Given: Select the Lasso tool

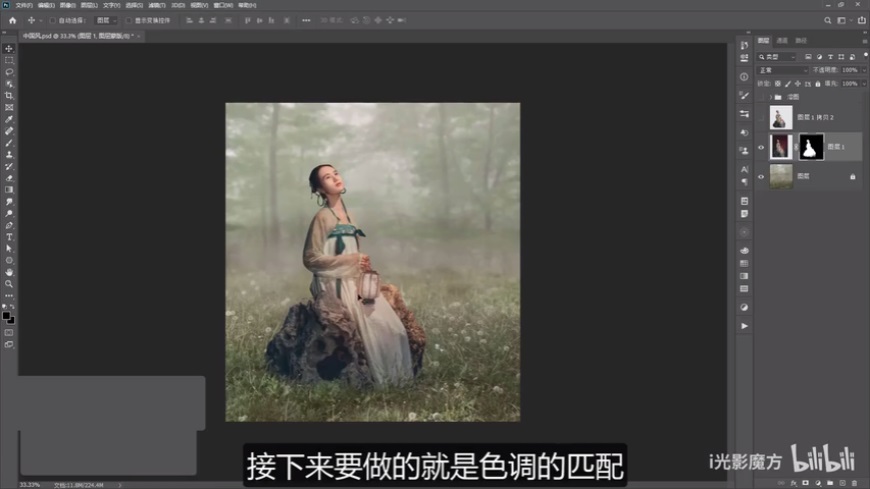Looking at the screenshot, I should (x=9, y=72).
